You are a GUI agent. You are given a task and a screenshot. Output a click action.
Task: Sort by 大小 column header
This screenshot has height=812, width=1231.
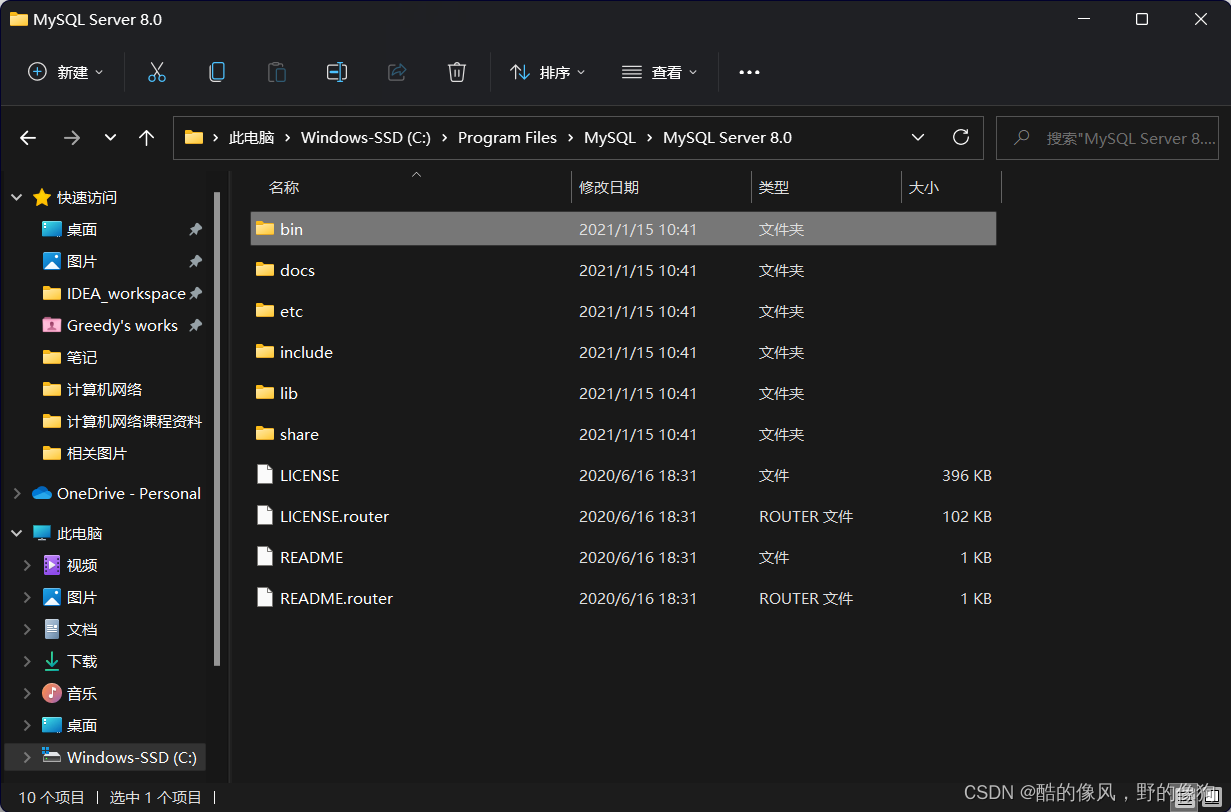coord(924,187)
